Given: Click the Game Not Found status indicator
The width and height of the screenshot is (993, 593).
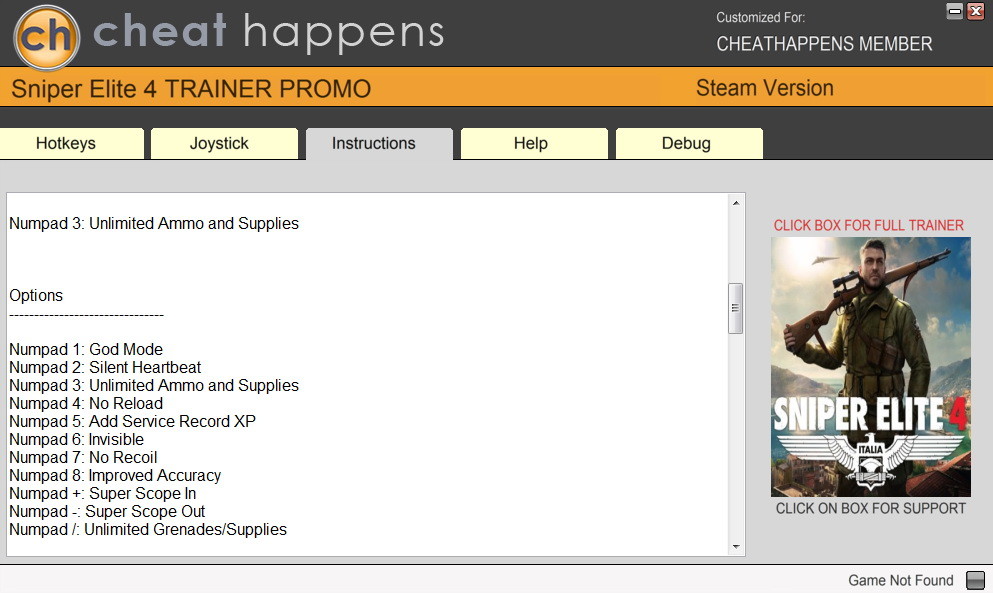Looking at the screenshot, I should 975,580.
